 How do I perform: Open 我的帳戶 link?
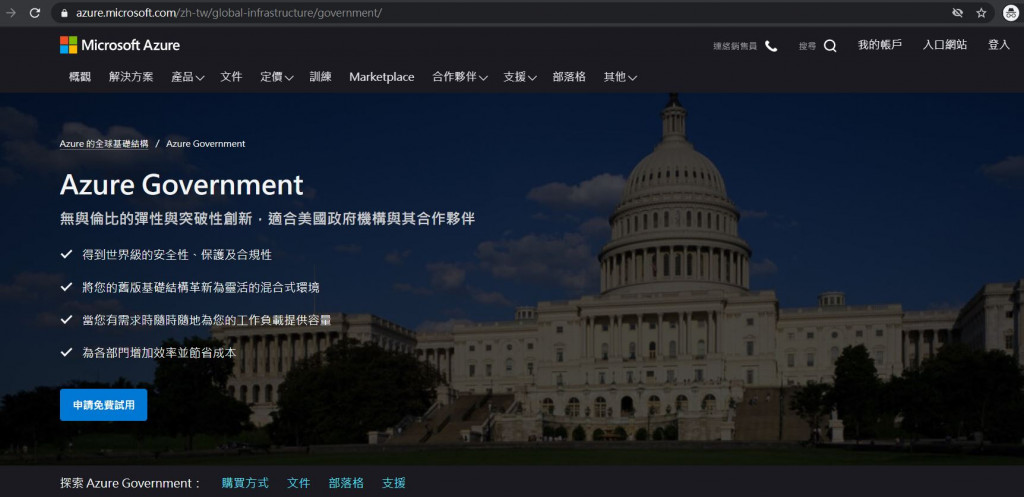tap(880, 45)
